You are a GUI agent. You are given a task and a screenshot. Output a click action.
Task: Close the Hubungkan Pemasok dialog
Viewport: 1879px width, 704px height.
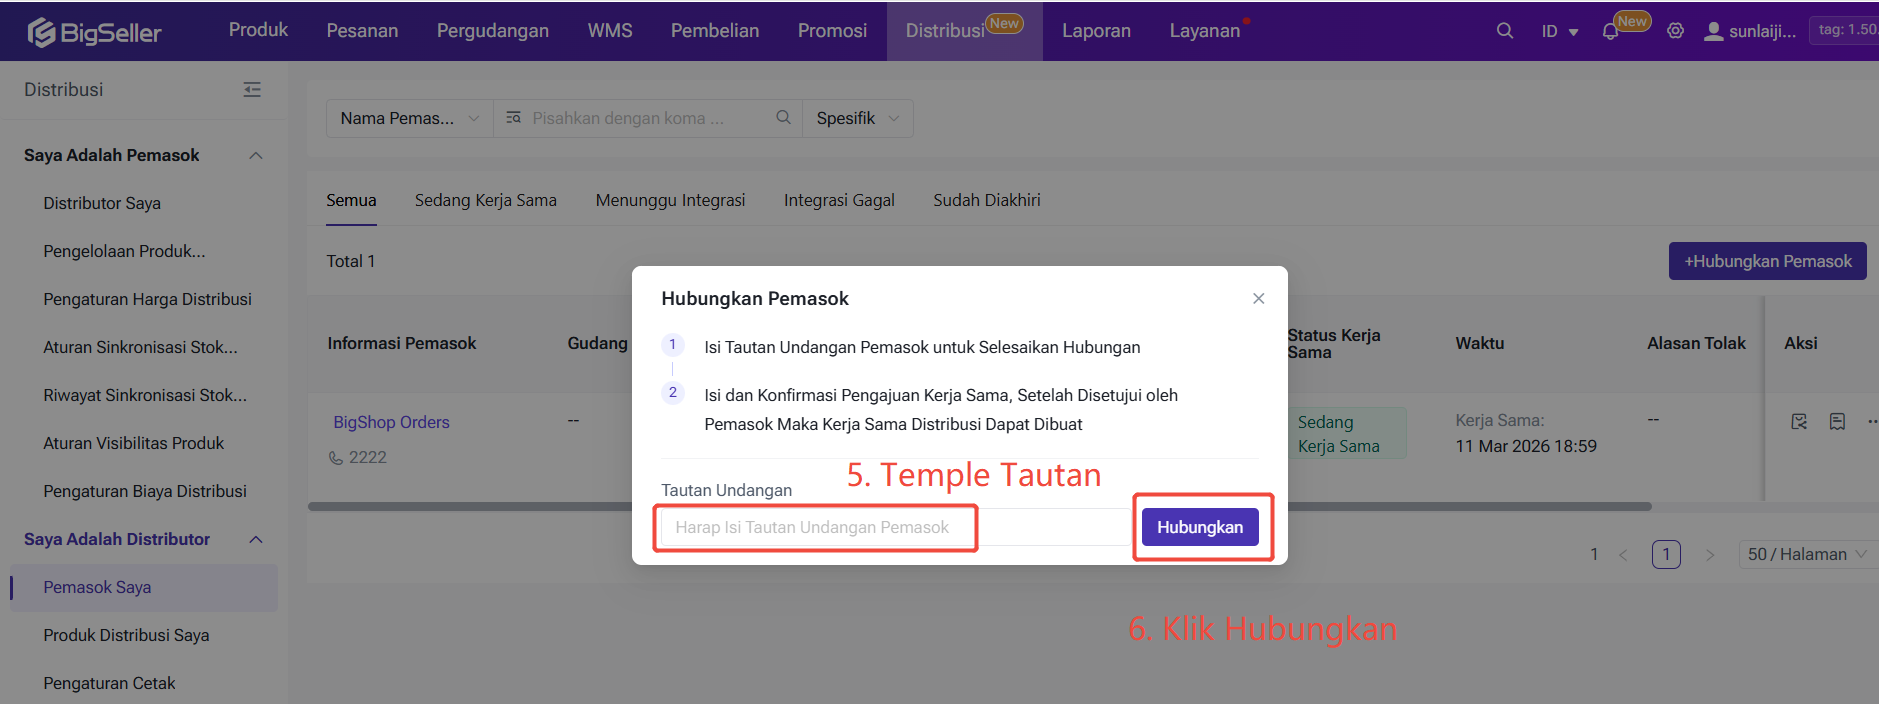pyautogui.click(x=1258, y=298)
